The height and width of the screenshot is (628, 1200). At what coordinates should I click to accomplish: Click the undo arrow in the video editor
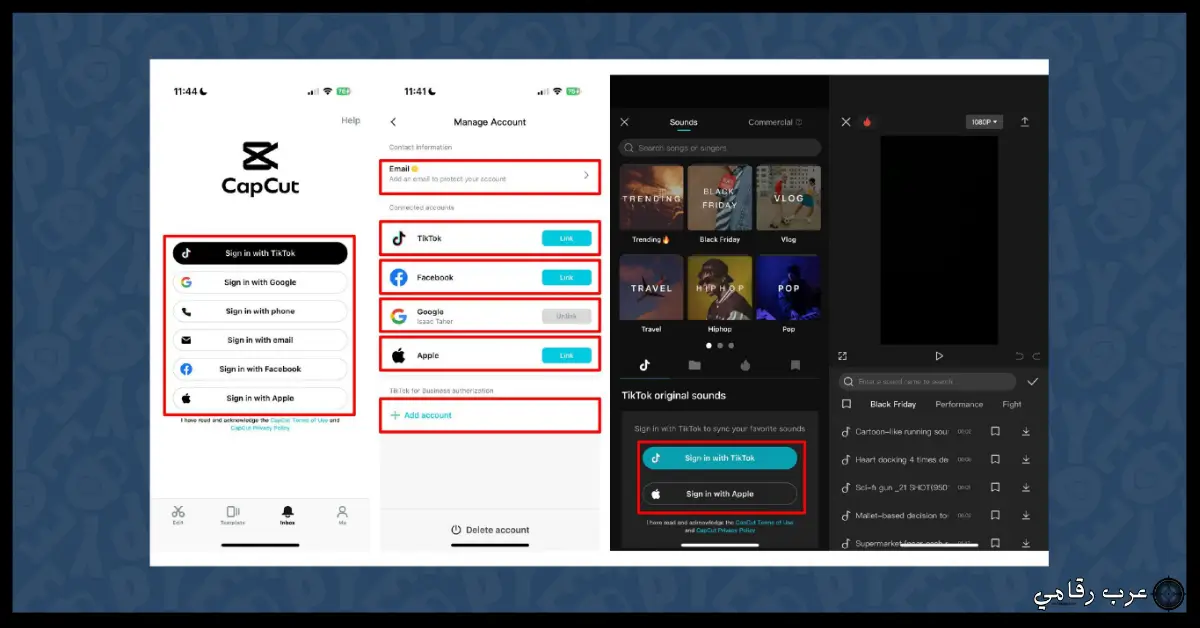tap(1017, 355)
